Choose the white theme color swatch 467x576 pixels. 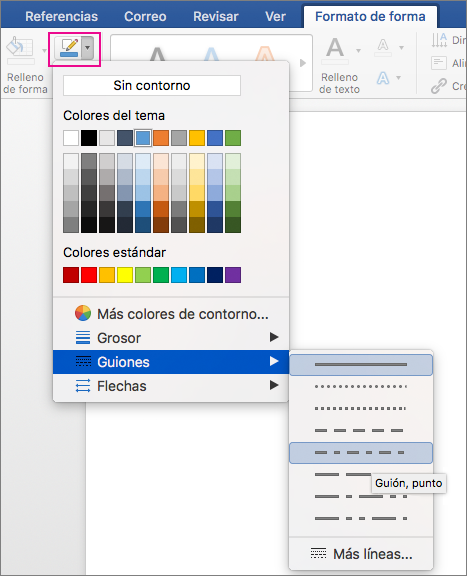point(71,138)
